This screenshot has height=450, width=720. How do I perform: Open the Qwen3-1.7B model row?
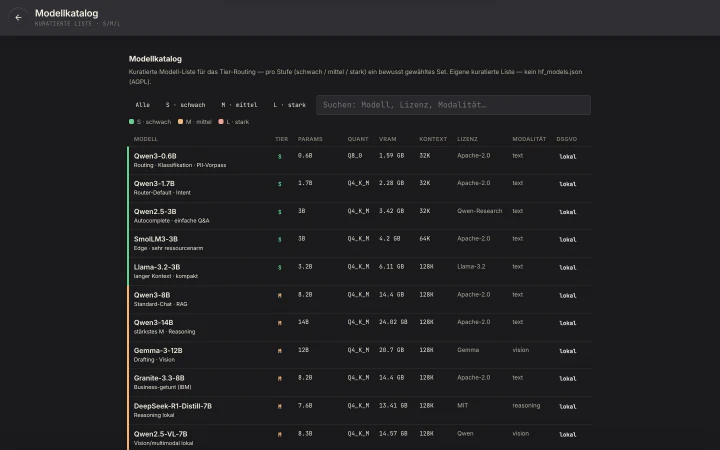(x=360, y=188)
